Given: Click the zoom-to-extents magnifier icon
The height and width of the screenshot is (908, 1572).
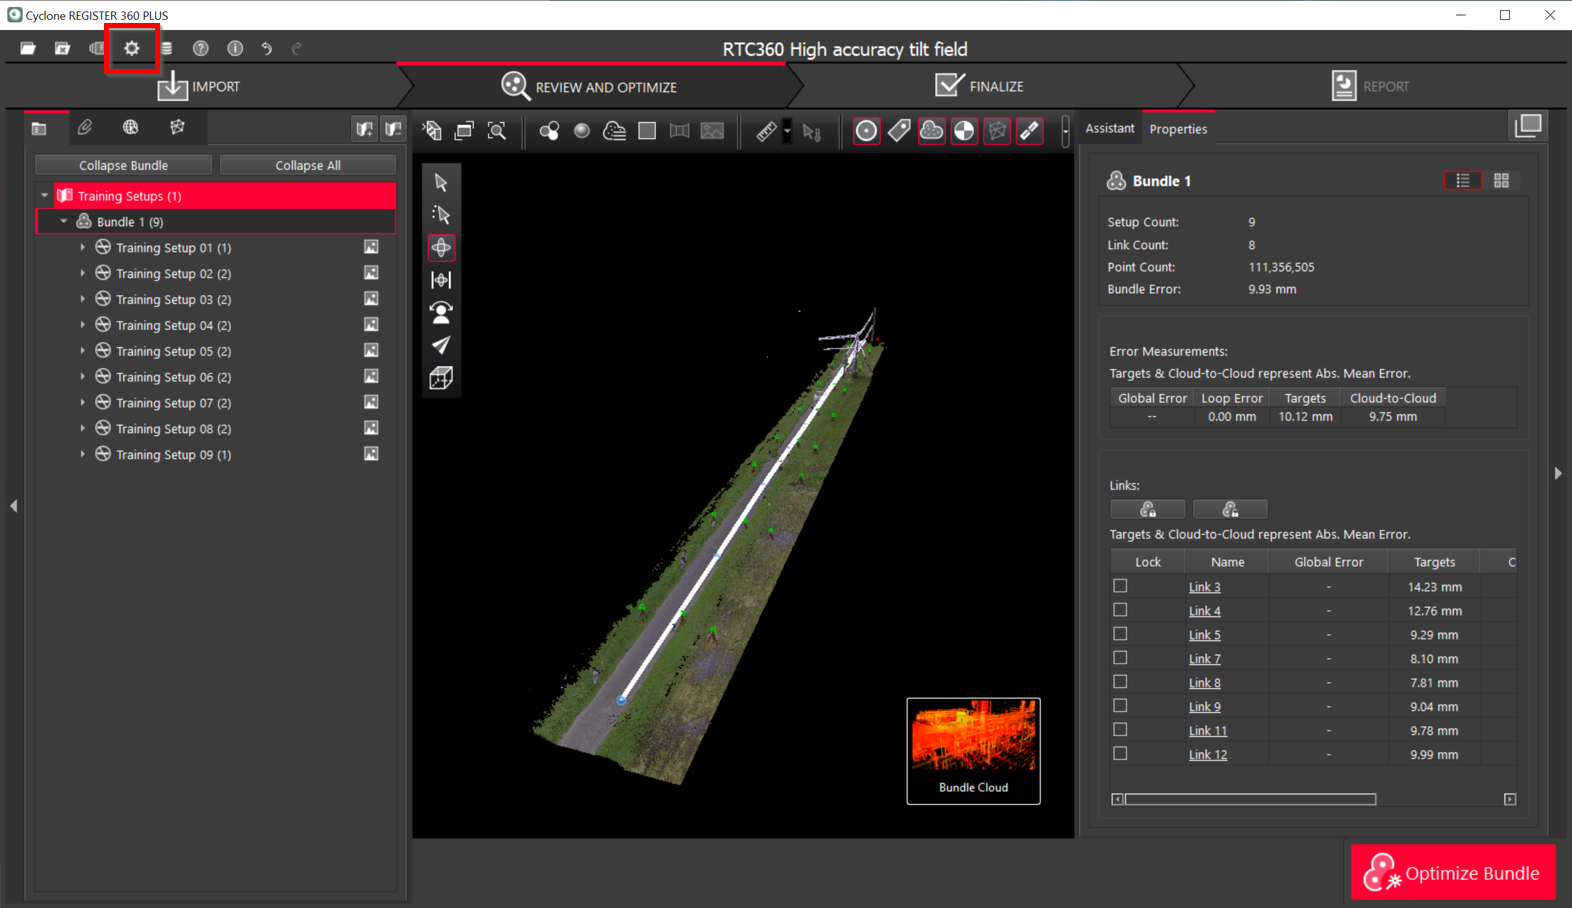Looking at the screenshot, I should 497,131.
